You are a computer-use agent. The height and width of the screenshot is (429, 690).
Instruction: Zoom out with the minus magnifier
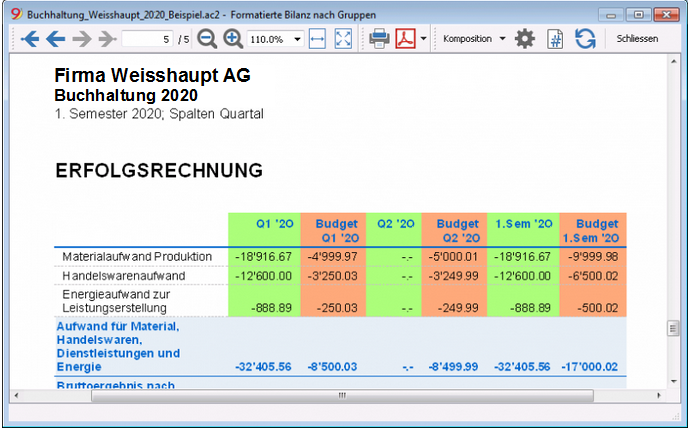(x=206, y=39)
